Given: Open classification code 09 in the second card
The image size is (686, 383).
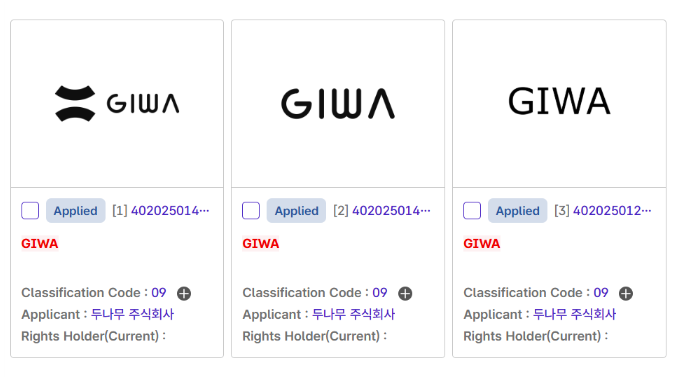Looking at the screenshot, I should [380, 292].
